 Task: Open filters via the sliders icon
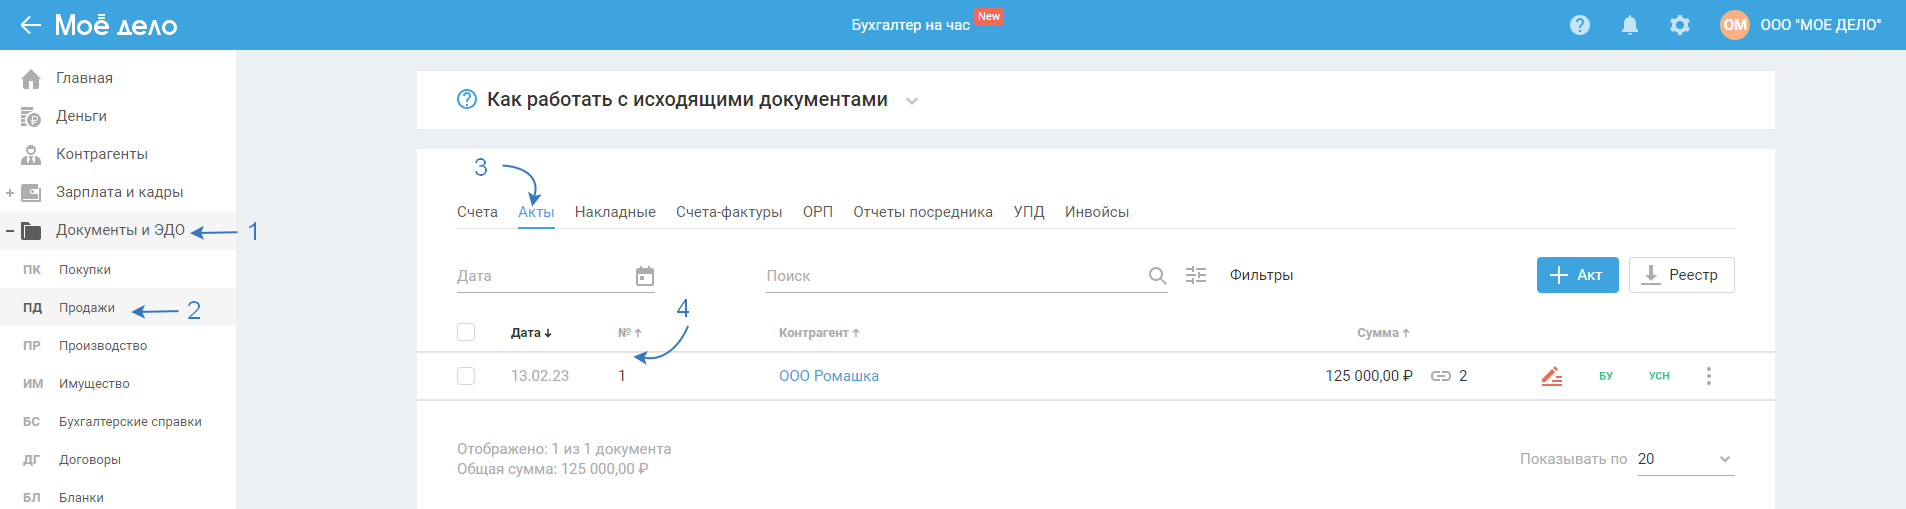point(1196,275)
